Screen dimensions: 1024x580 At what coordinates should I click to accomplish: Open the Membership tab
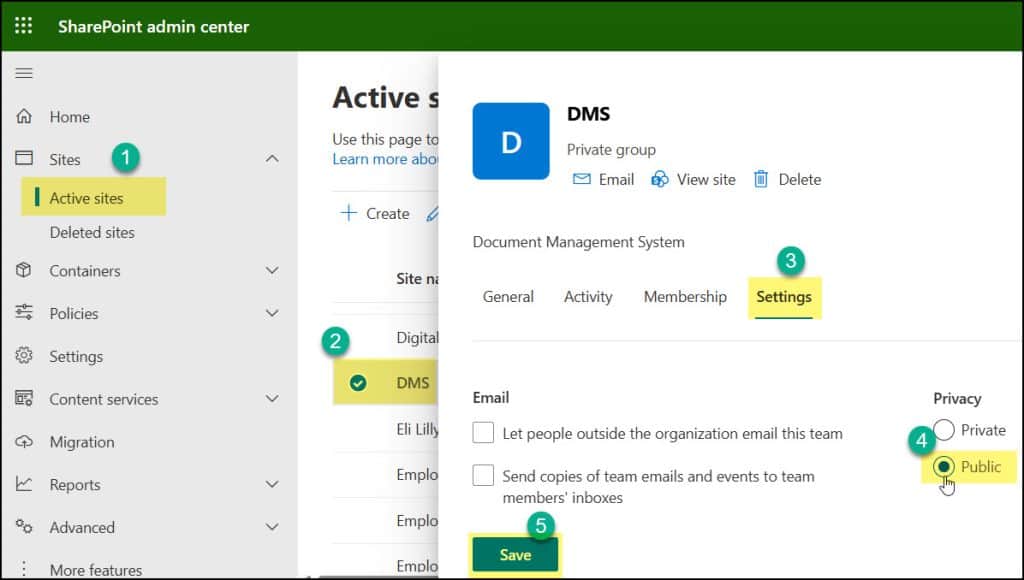click(x=685, y=297)
